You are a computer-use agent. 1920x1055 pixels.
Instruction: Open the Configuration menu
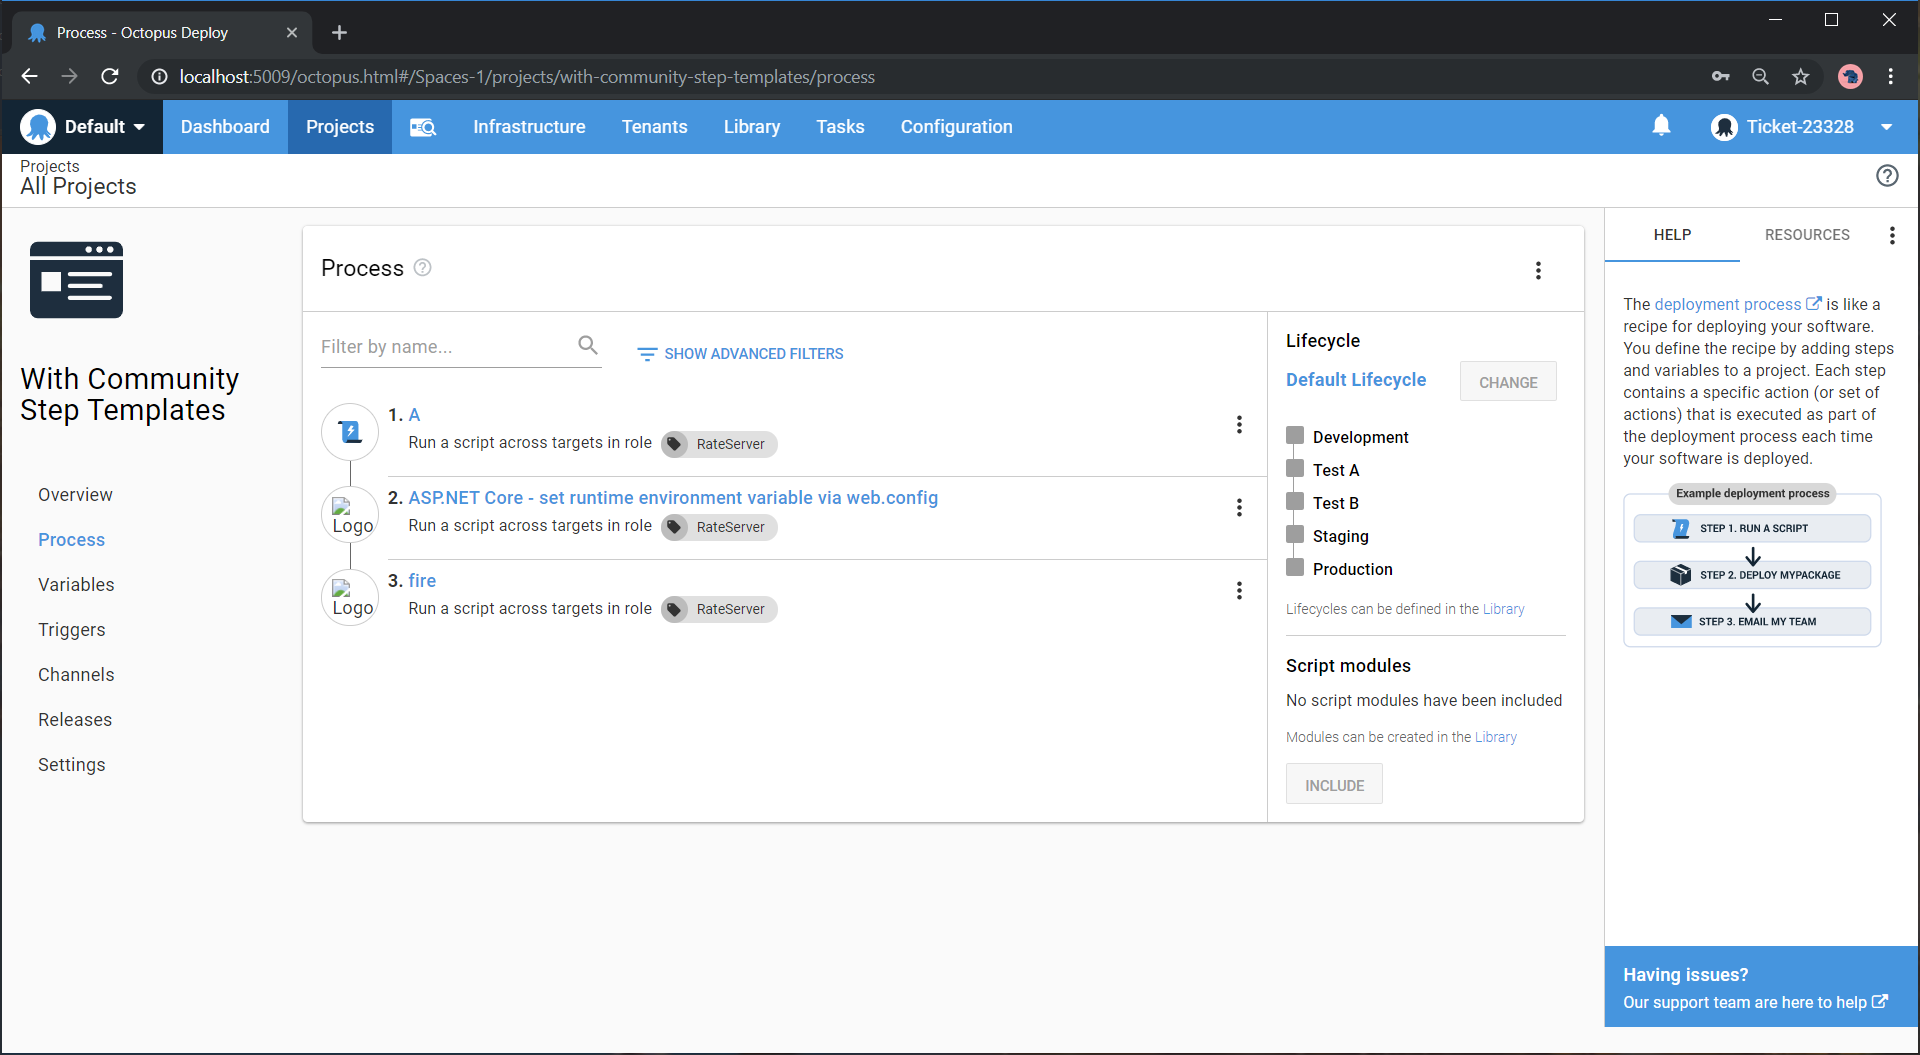tap(956, 127)
